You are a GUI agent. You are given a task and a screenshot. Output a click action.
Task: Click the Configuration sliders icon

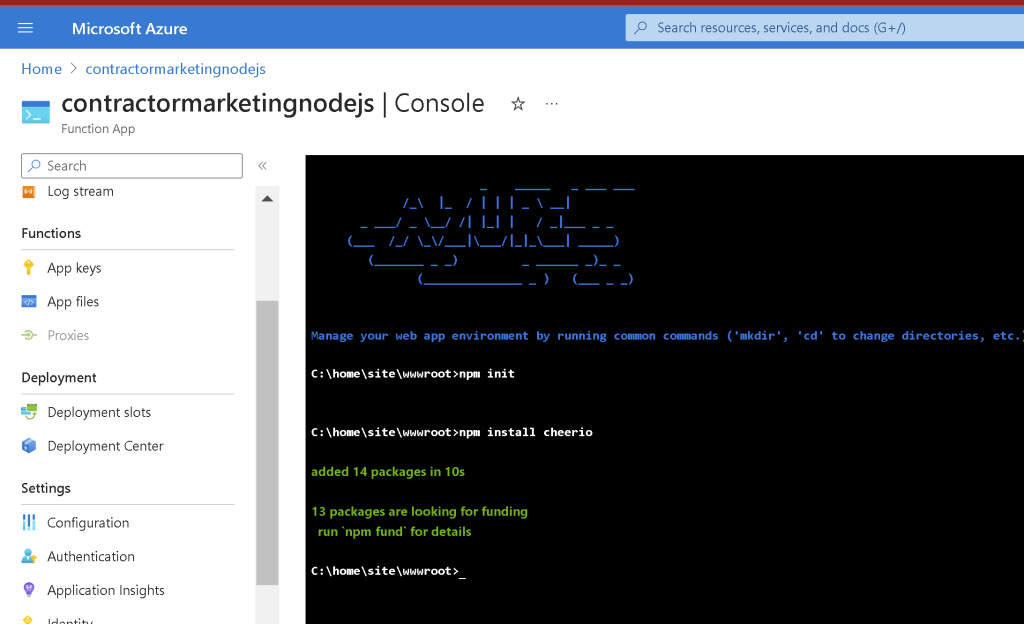29,522
